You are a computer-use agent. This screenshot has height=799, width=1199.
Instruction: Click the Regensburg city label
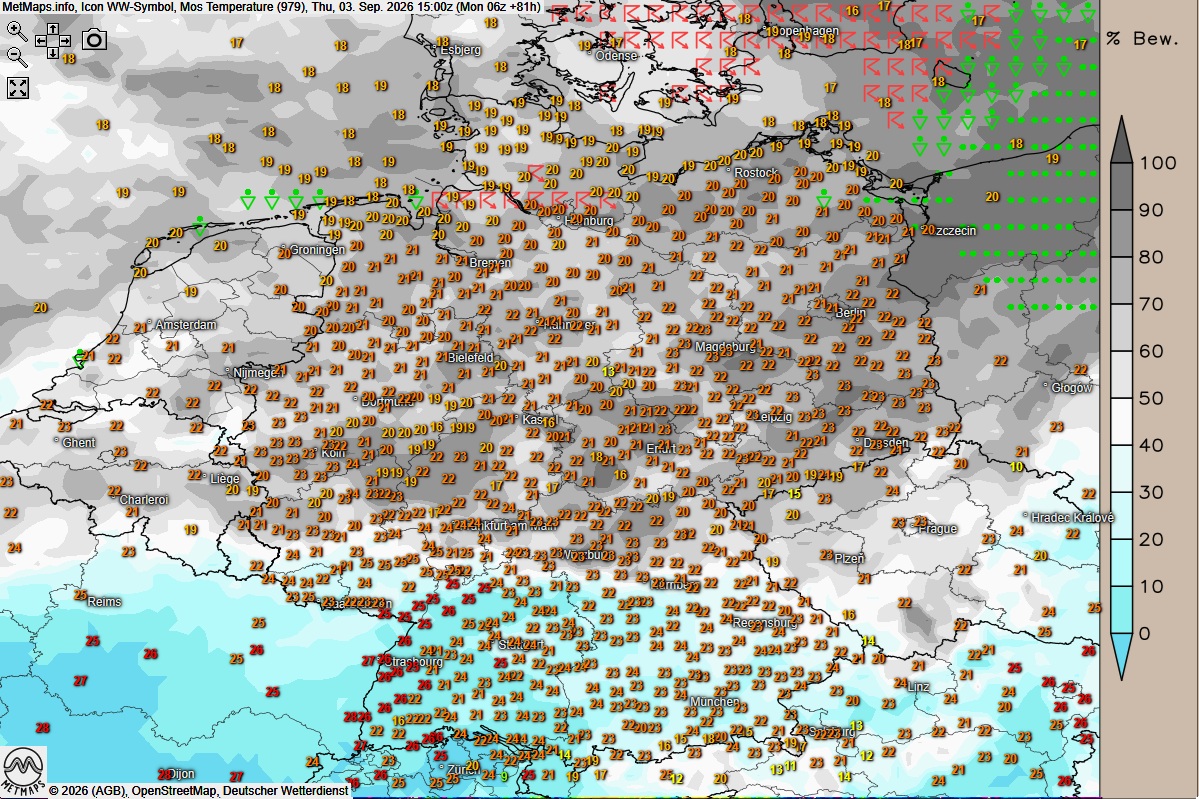tap(765, 623)
